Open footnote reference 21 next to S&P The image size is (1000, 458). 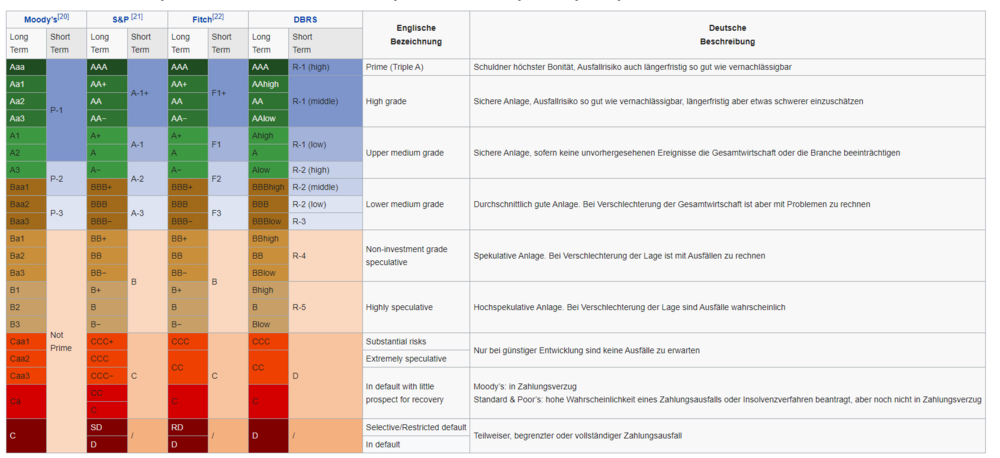pos(137,16)
